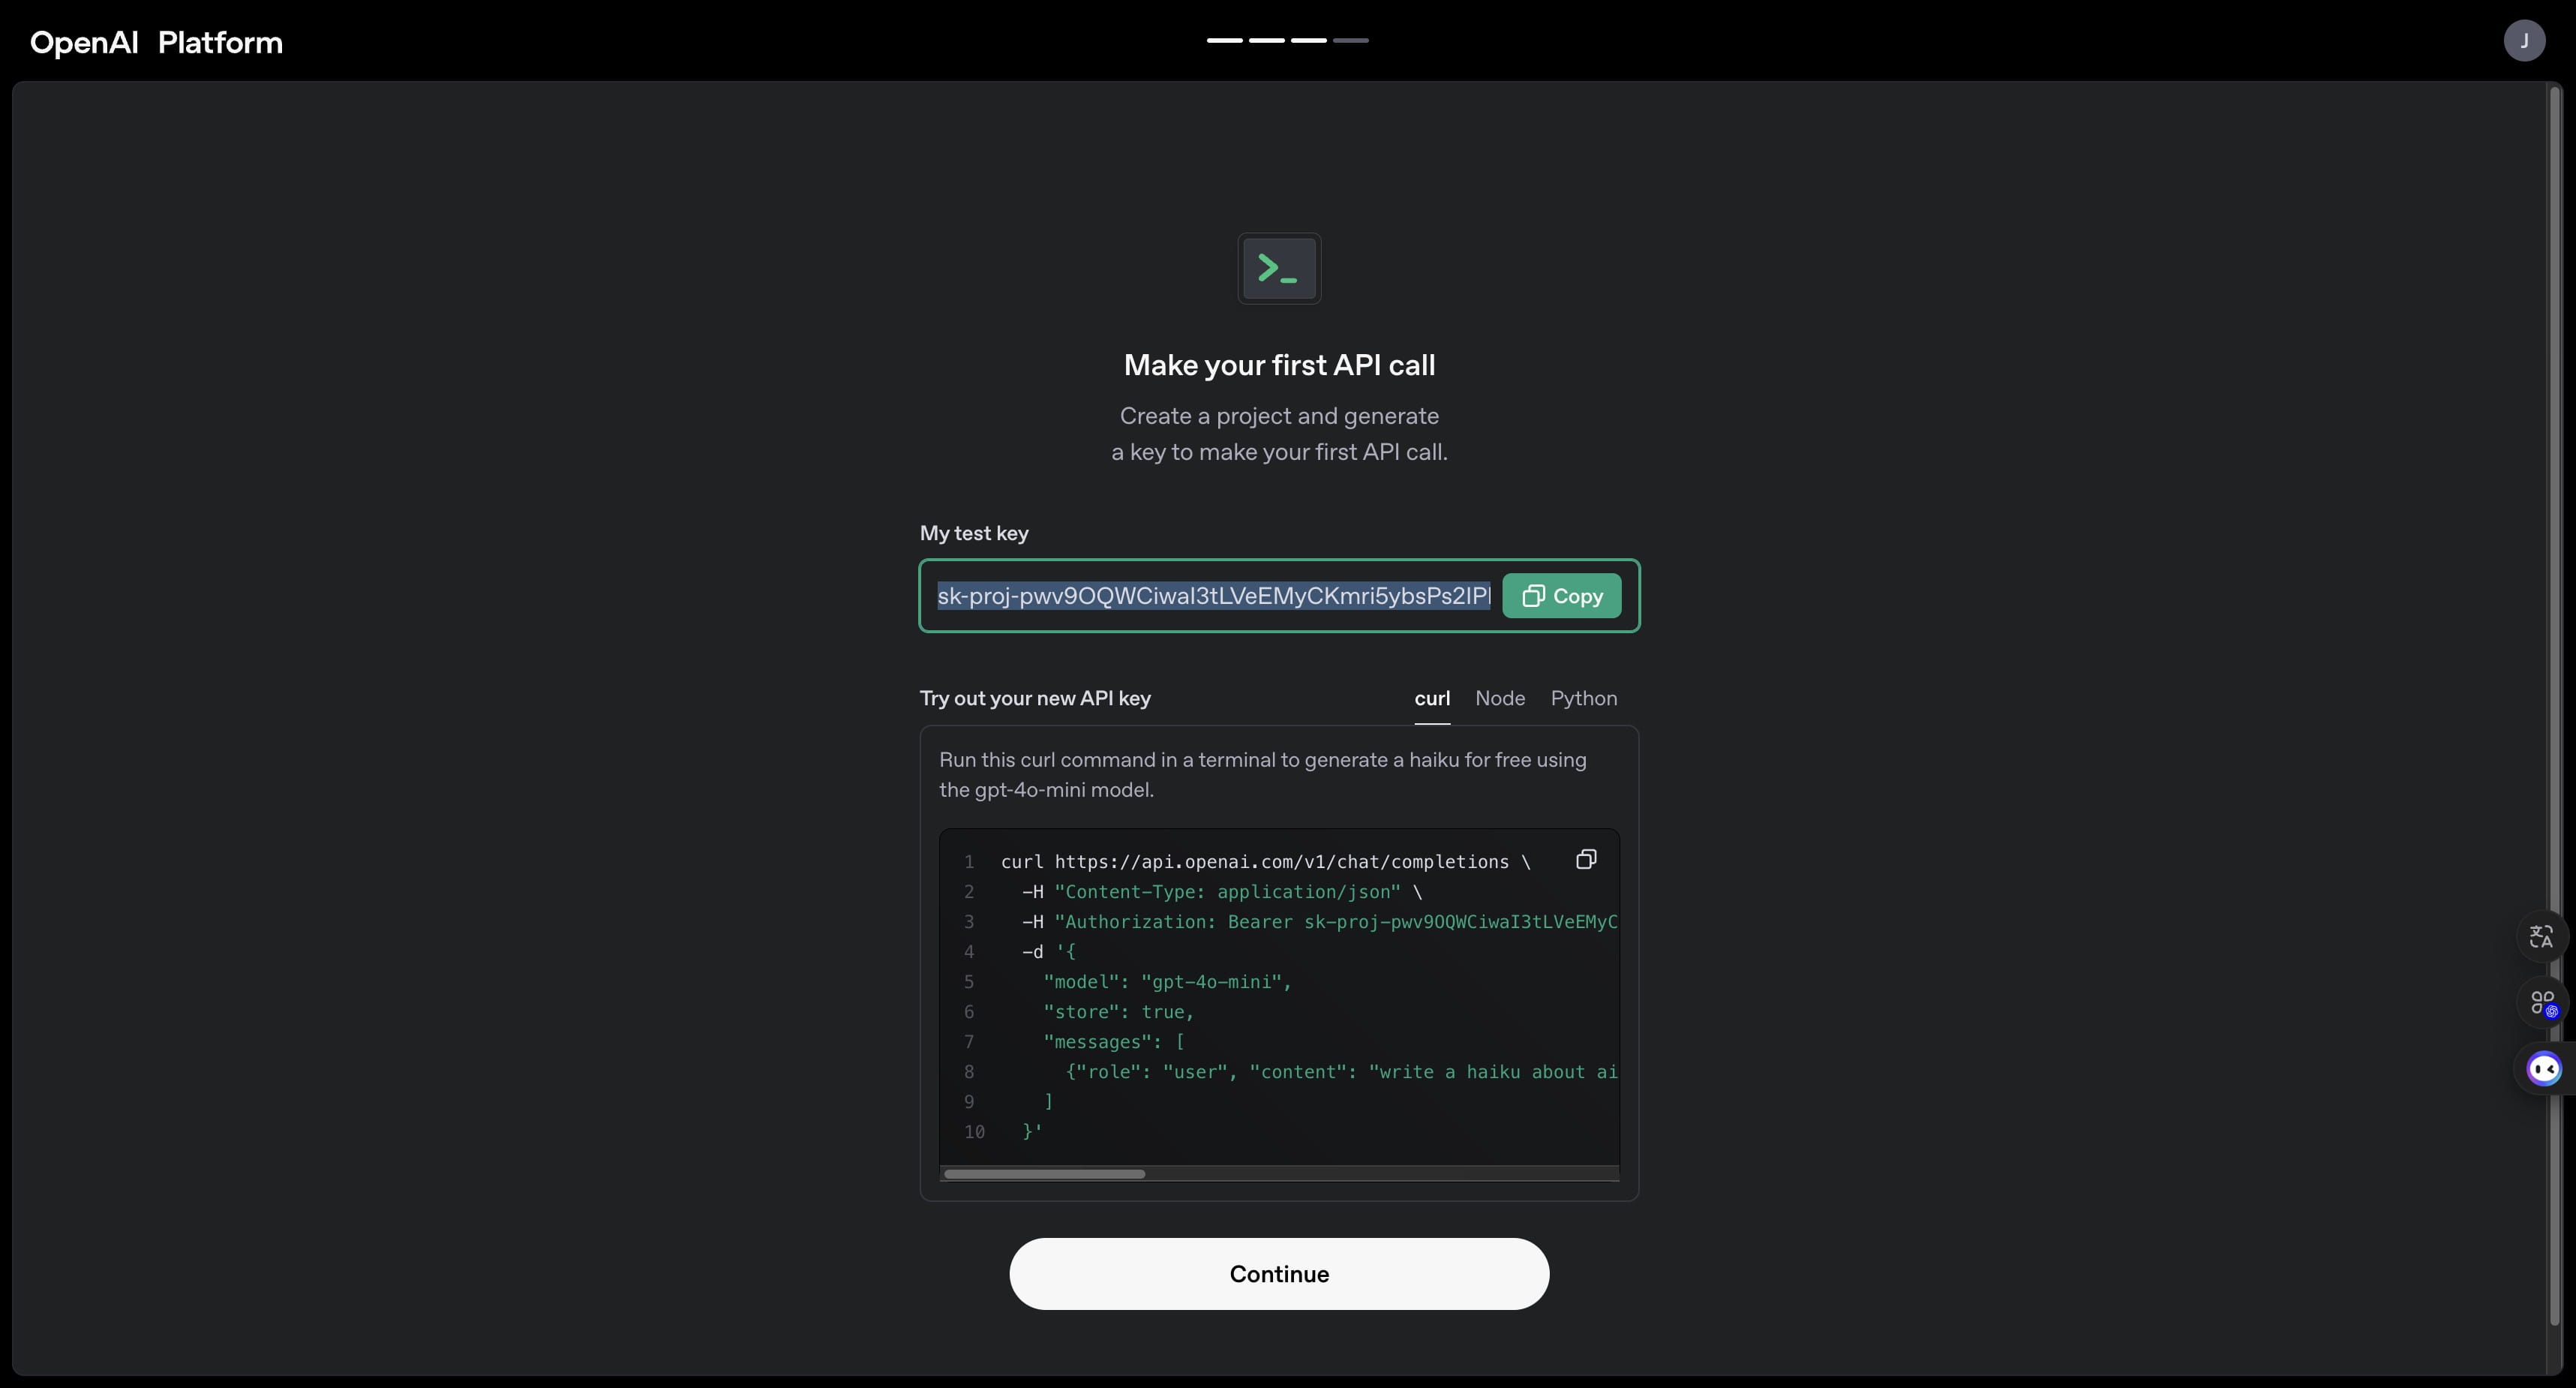Click the Authorization Bearer code line
Viewport: 2576px width, 1388px height.
coord(1319,922)
